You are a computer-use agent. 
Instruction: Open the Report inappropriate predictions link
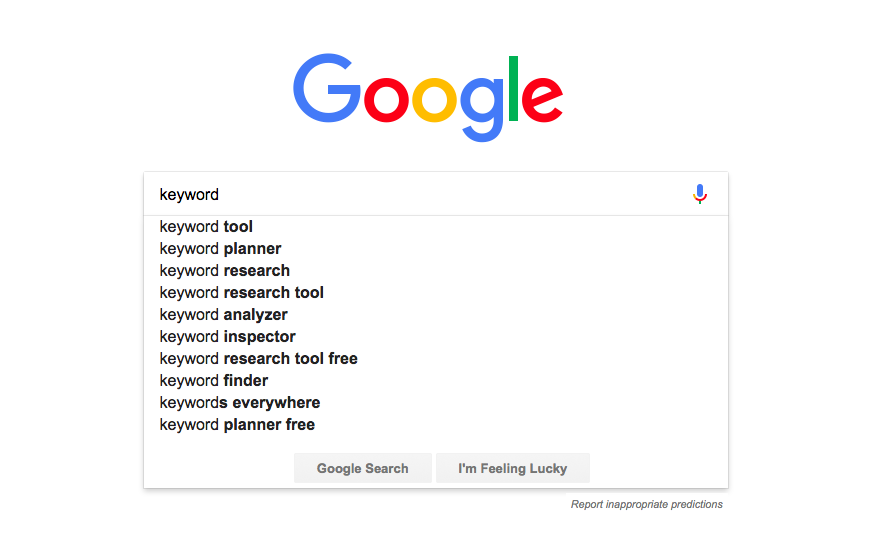click(646, 504)
